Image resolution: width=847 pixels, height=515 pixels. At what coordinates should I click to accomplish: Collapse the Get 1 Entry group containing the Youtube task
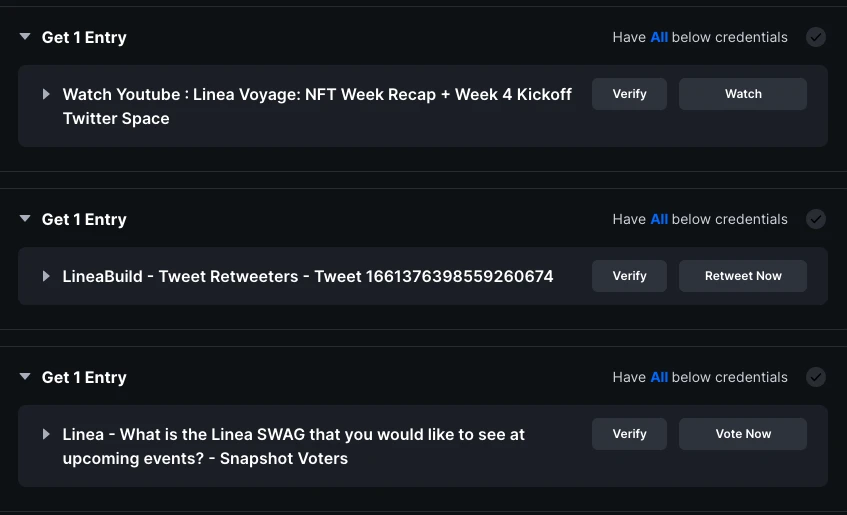[x=25, y=37]
